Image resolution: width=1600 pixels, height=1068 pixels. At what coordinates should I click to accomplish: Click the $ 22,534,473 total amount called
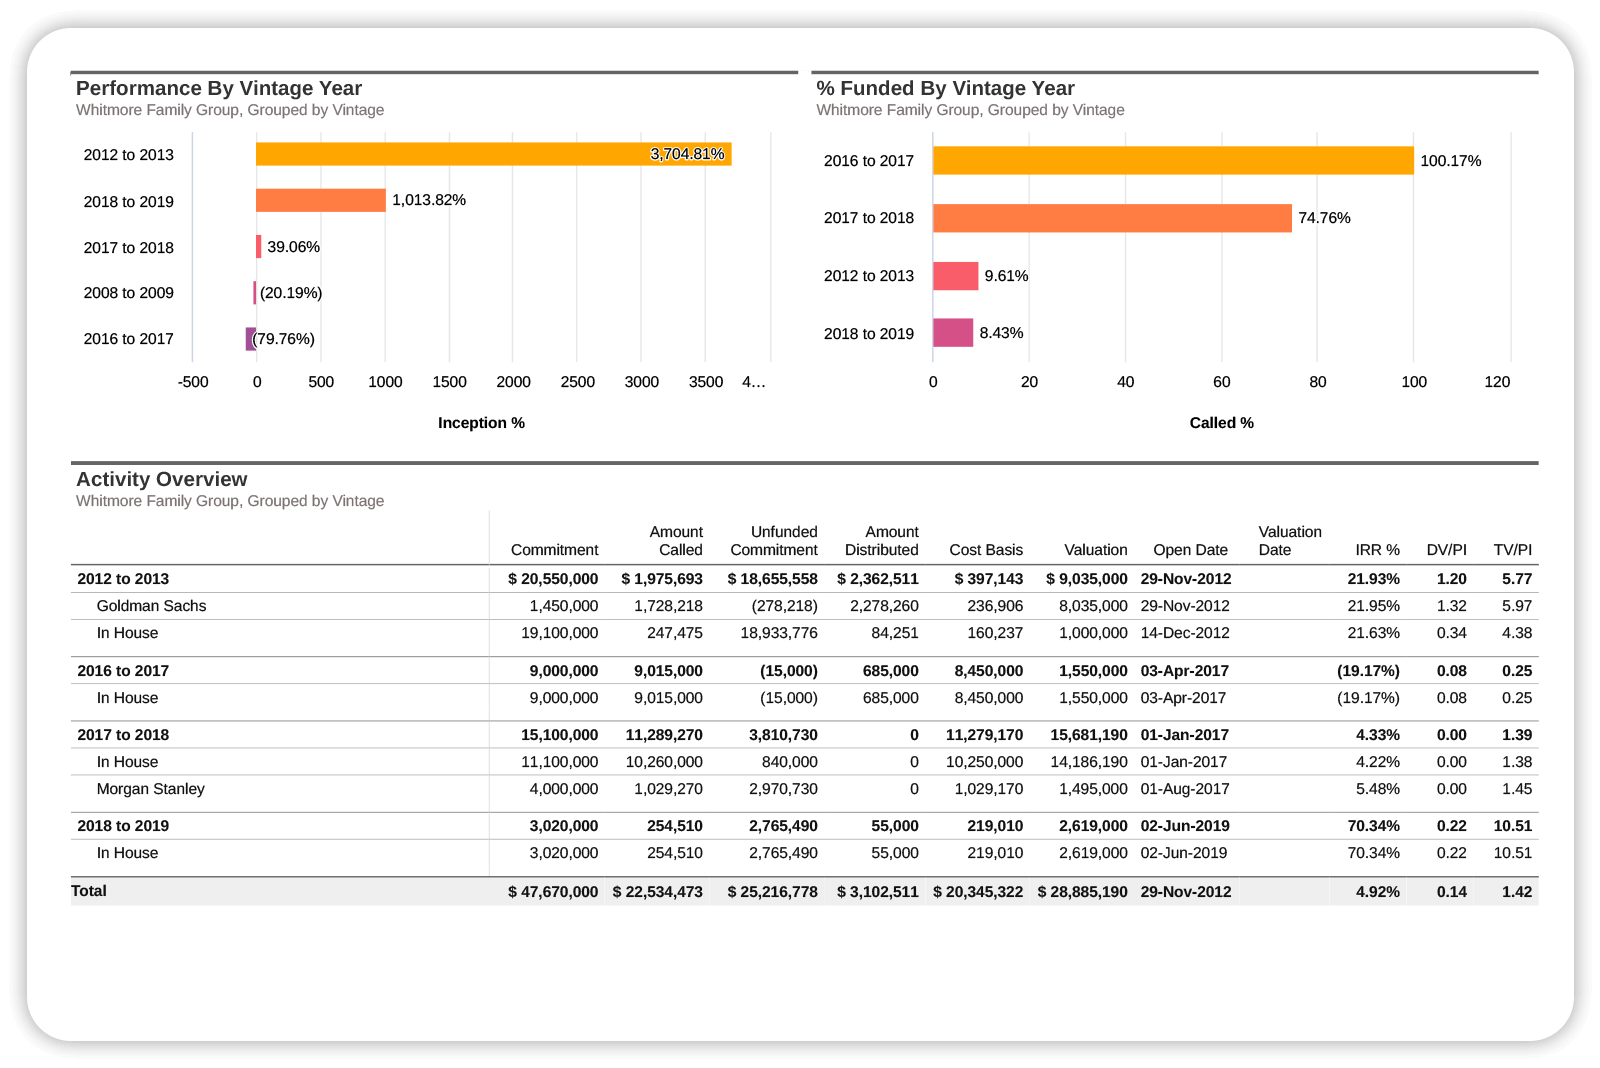pos(658,892)
